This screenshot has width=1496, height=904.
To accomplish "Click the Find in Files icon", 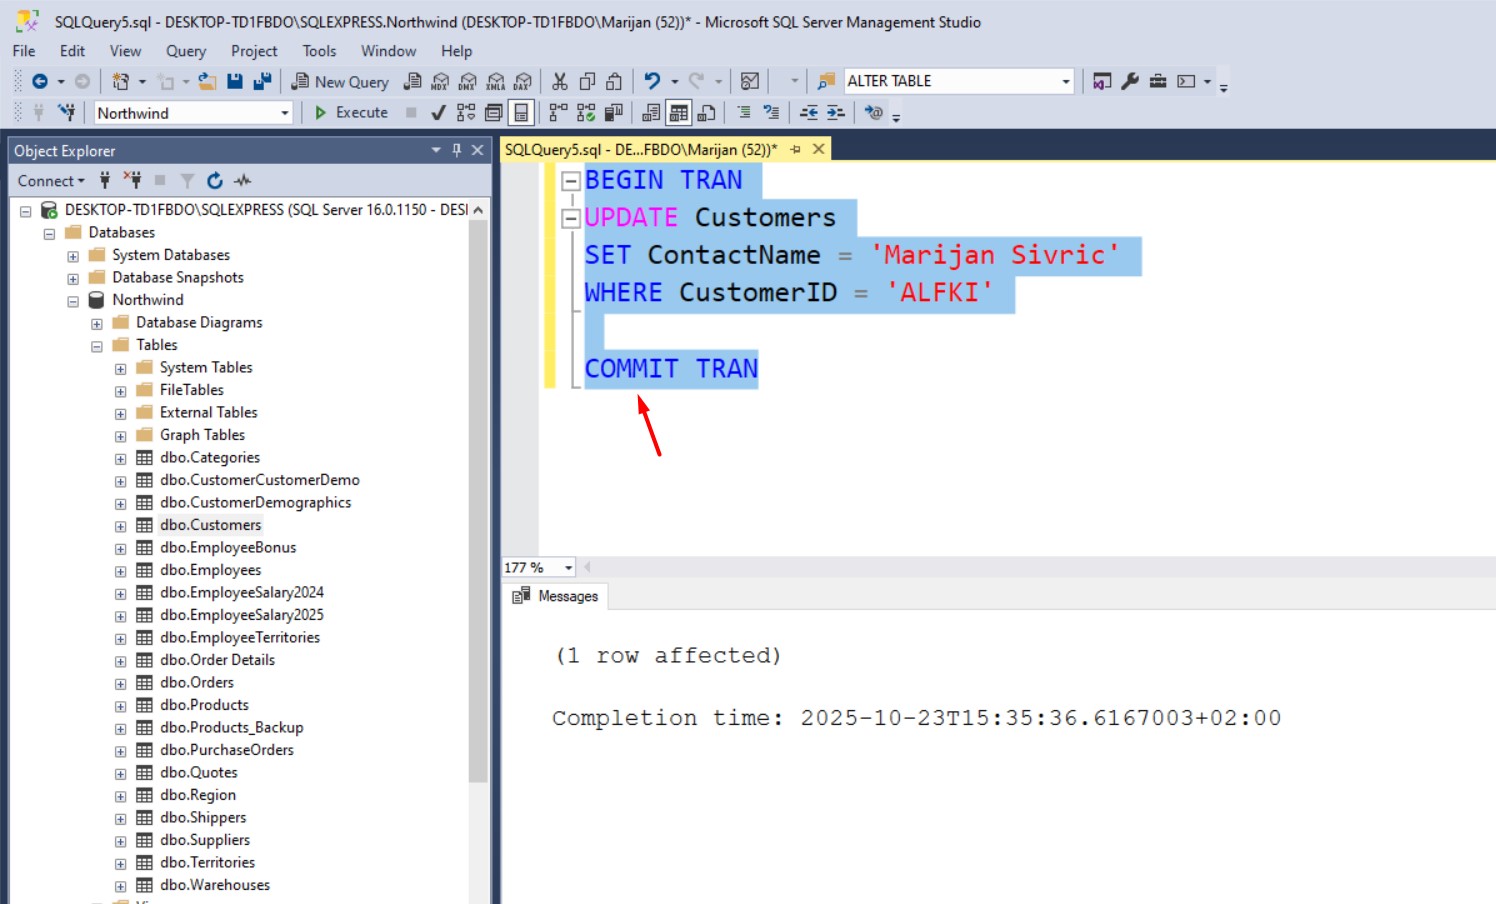I will click(826, 82).
